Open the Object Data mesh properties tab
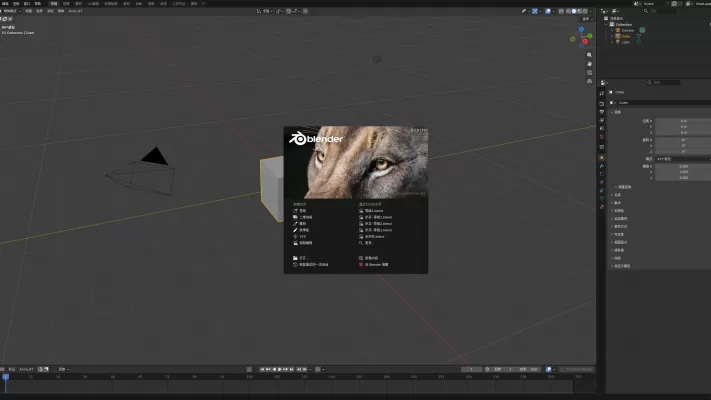 602,199
